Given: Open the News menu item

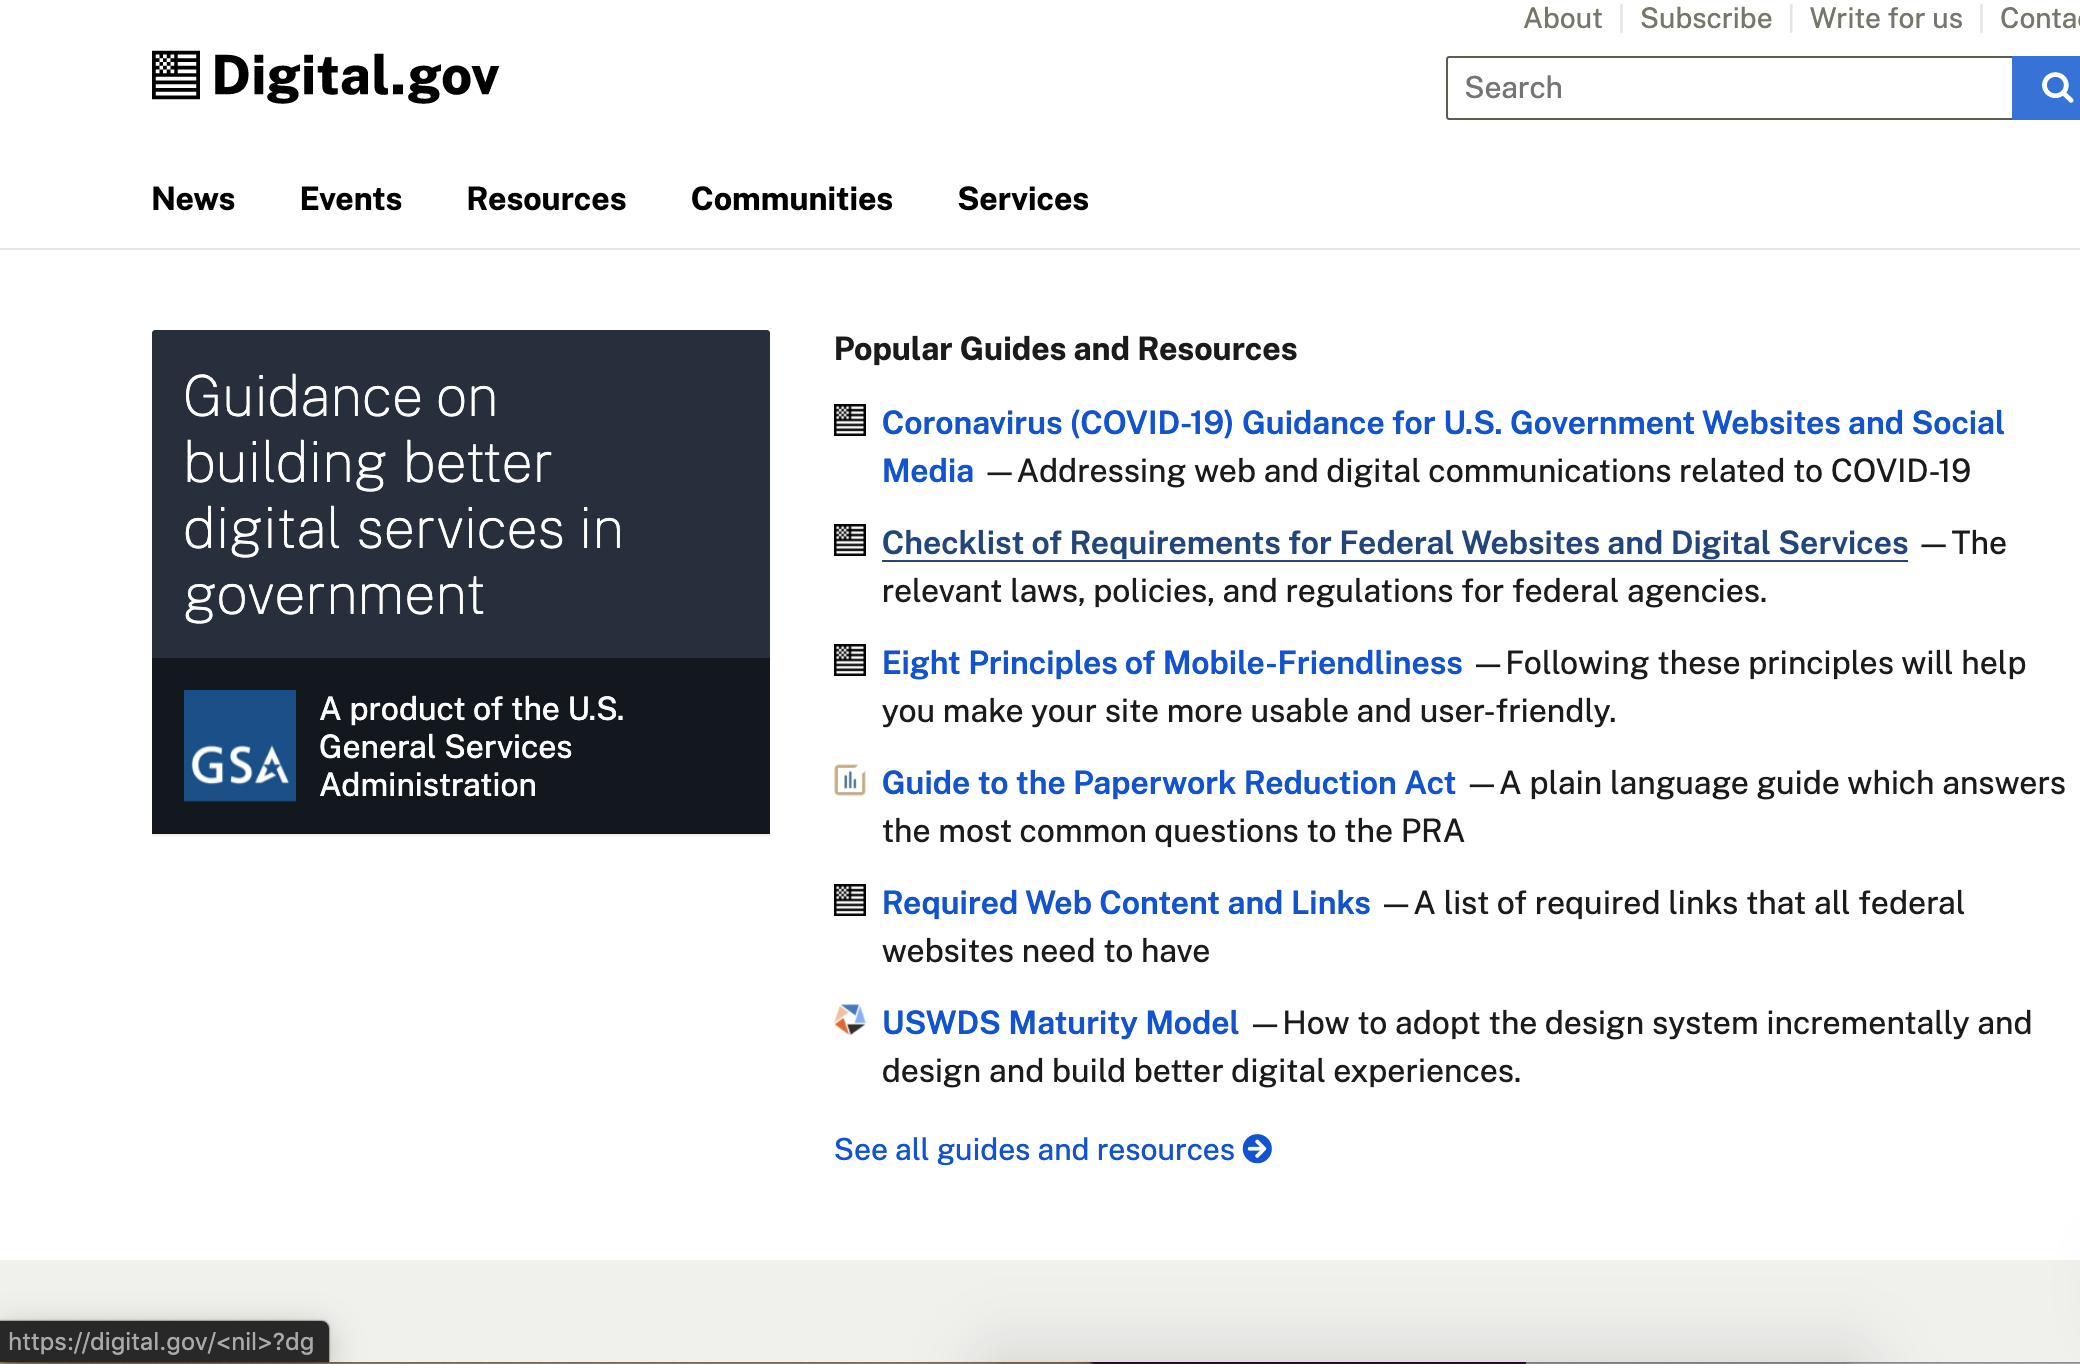Looking at the screenshot, I should [193, 199].
